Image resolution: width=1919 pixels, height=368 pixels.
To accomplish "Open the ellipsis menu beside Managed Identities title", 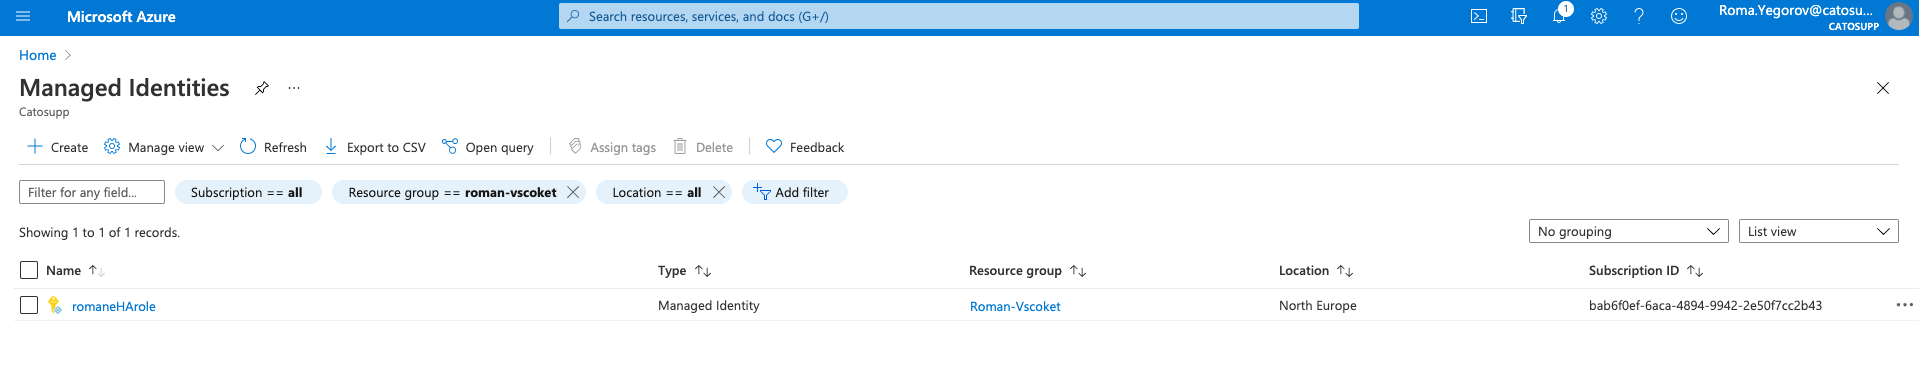I will point(294,88).
